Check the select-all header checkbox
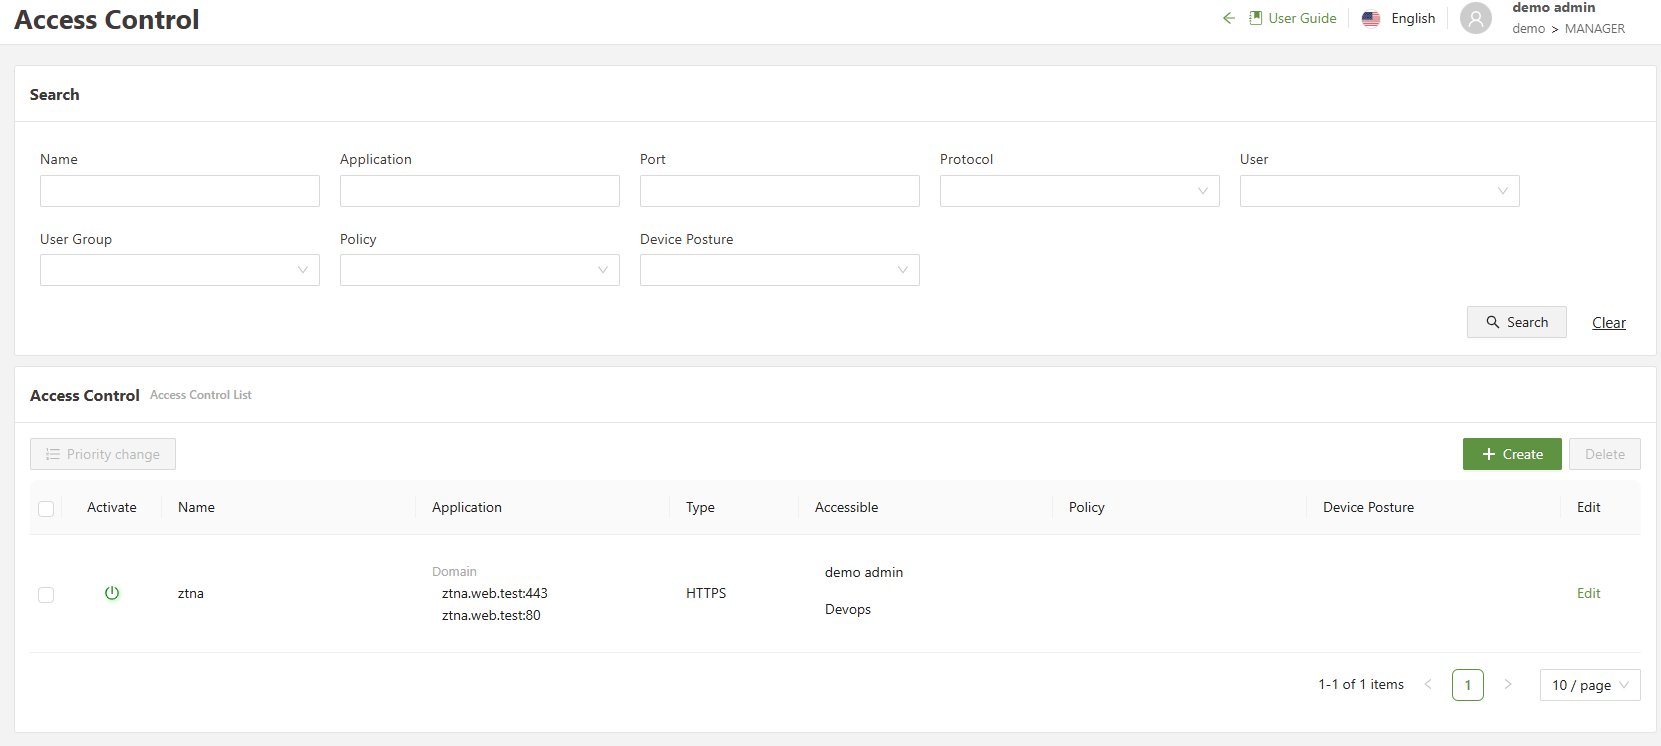This screenshot has height=746, width=1661. (x=46, y=509)
